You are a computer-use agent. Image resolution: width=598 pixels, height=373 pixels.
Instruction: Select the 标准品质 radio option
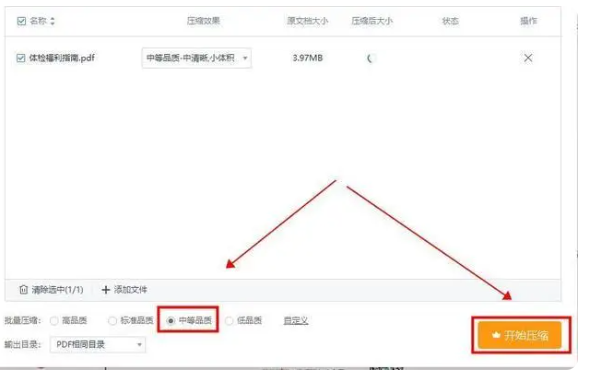(x=113, y=321)
